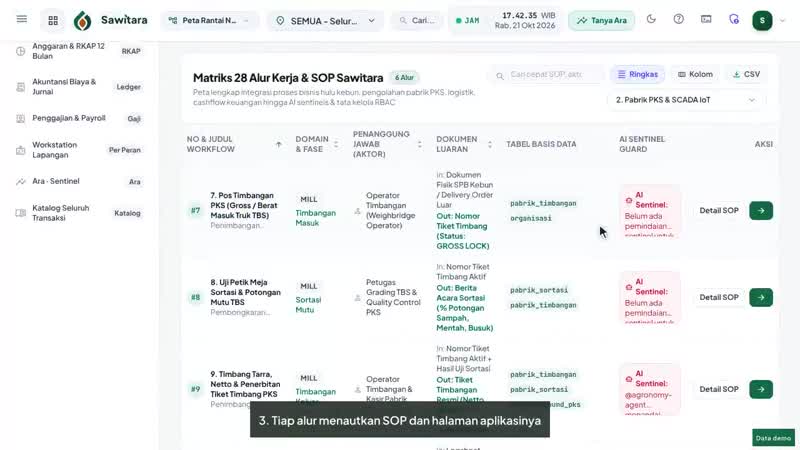Screen dimensions: 800x450
Task: Click the organisasi table tag
Action: [531, 218]
